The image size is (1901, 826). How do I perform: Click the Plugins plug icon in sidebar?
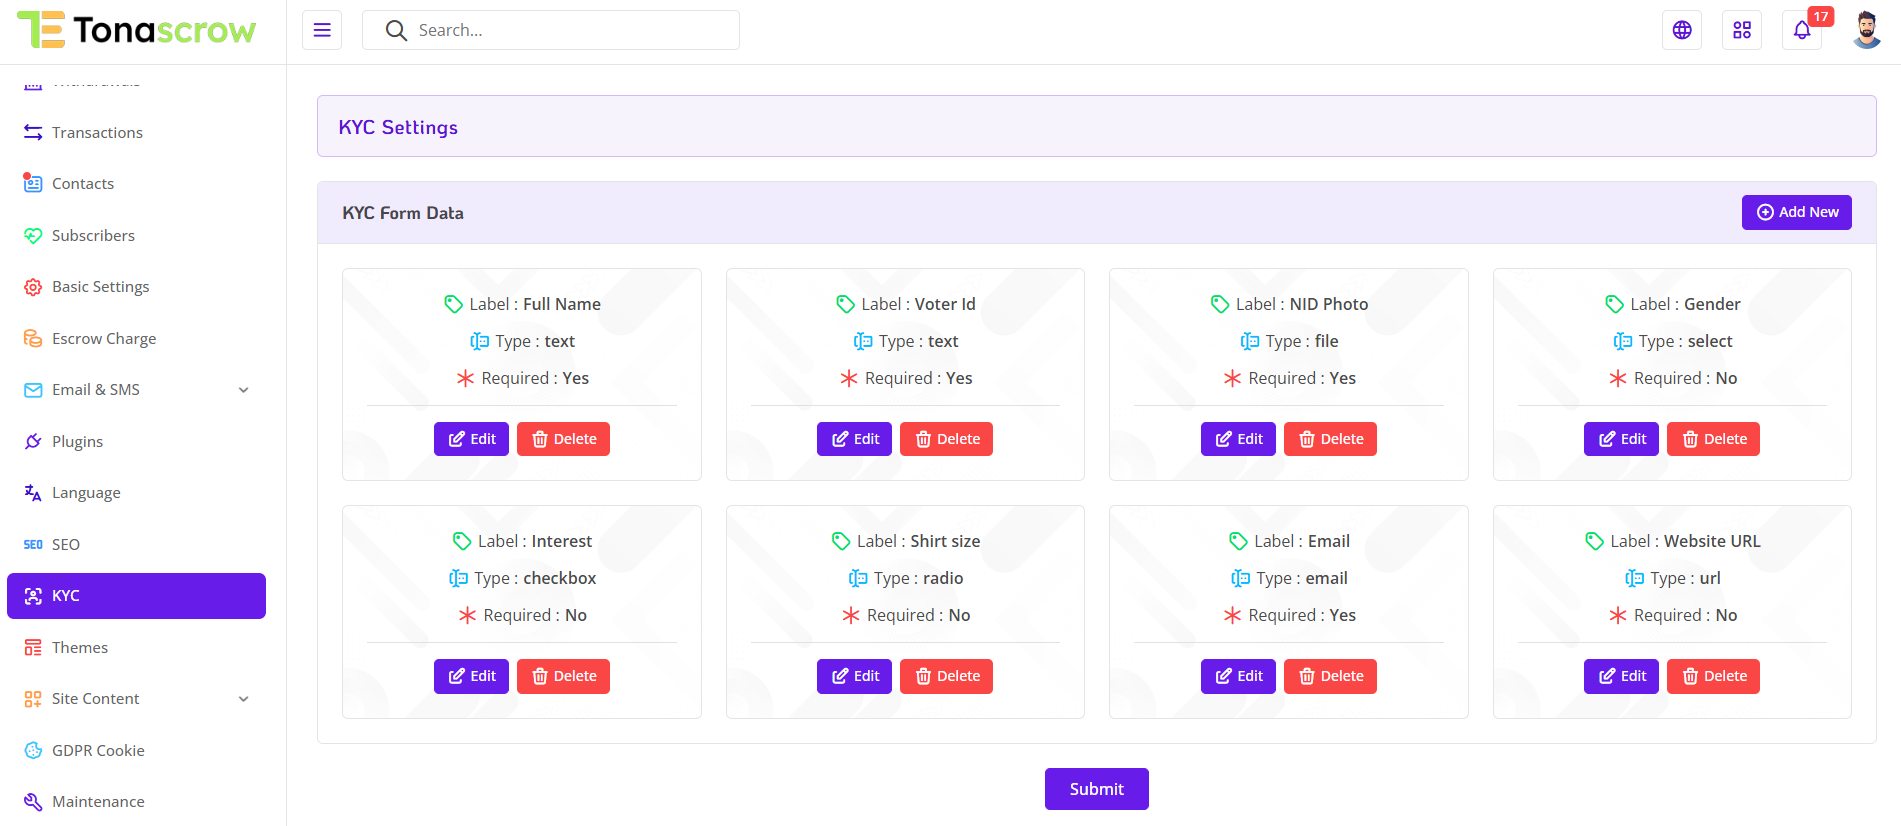(33, 441)
